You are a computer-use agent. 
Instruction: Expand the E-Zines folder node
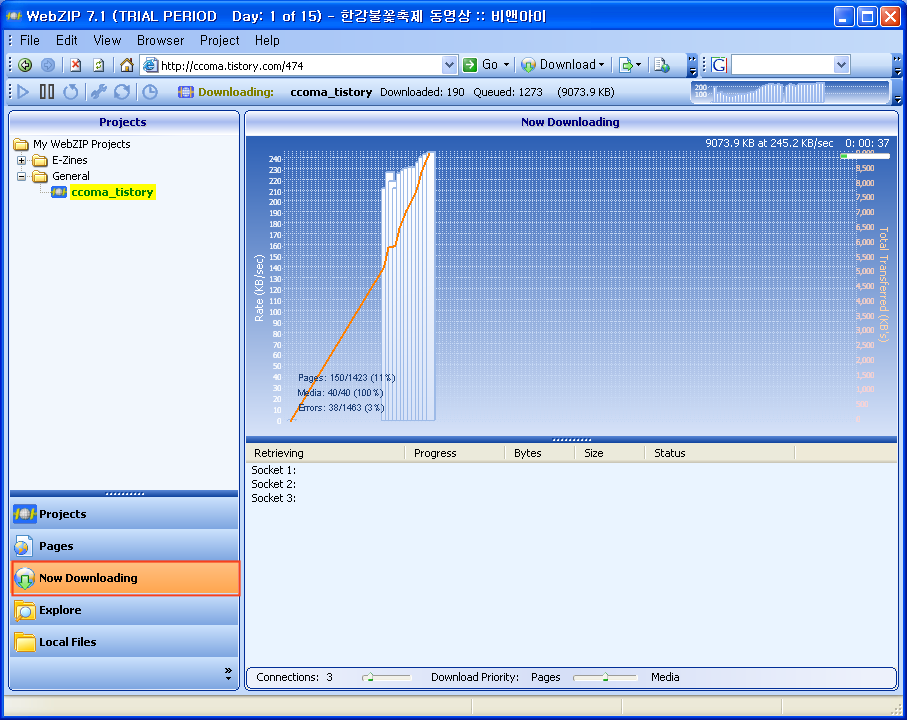click(x=21, y=160)
